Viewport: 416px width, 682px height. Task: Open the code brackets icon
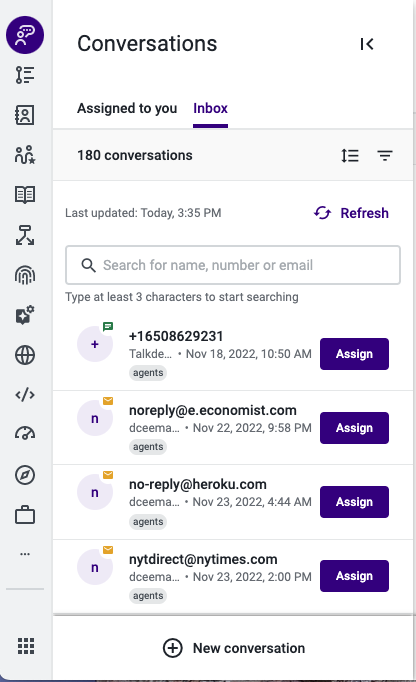click(x=25, y=394)
